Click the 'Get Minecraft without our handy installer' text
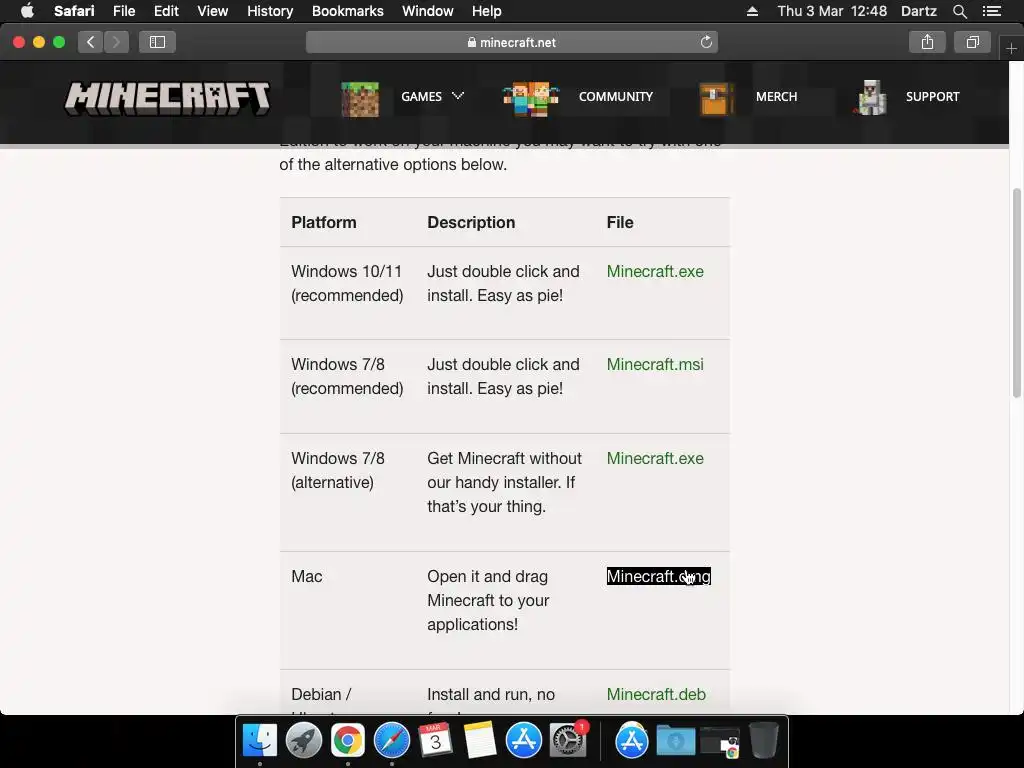 (504, 483)
